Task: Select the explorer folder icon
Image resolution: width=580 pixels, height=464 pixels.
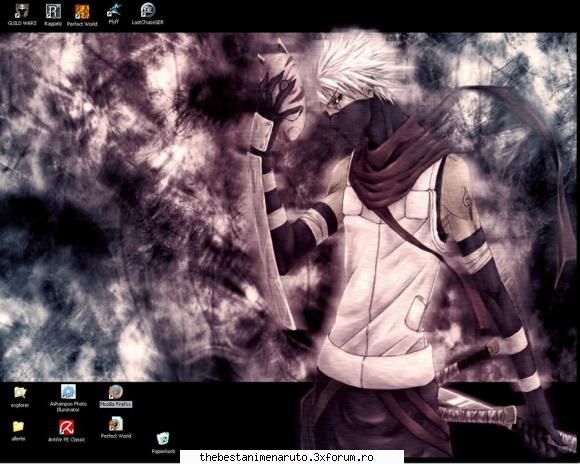Action: [x=20, y=396]
